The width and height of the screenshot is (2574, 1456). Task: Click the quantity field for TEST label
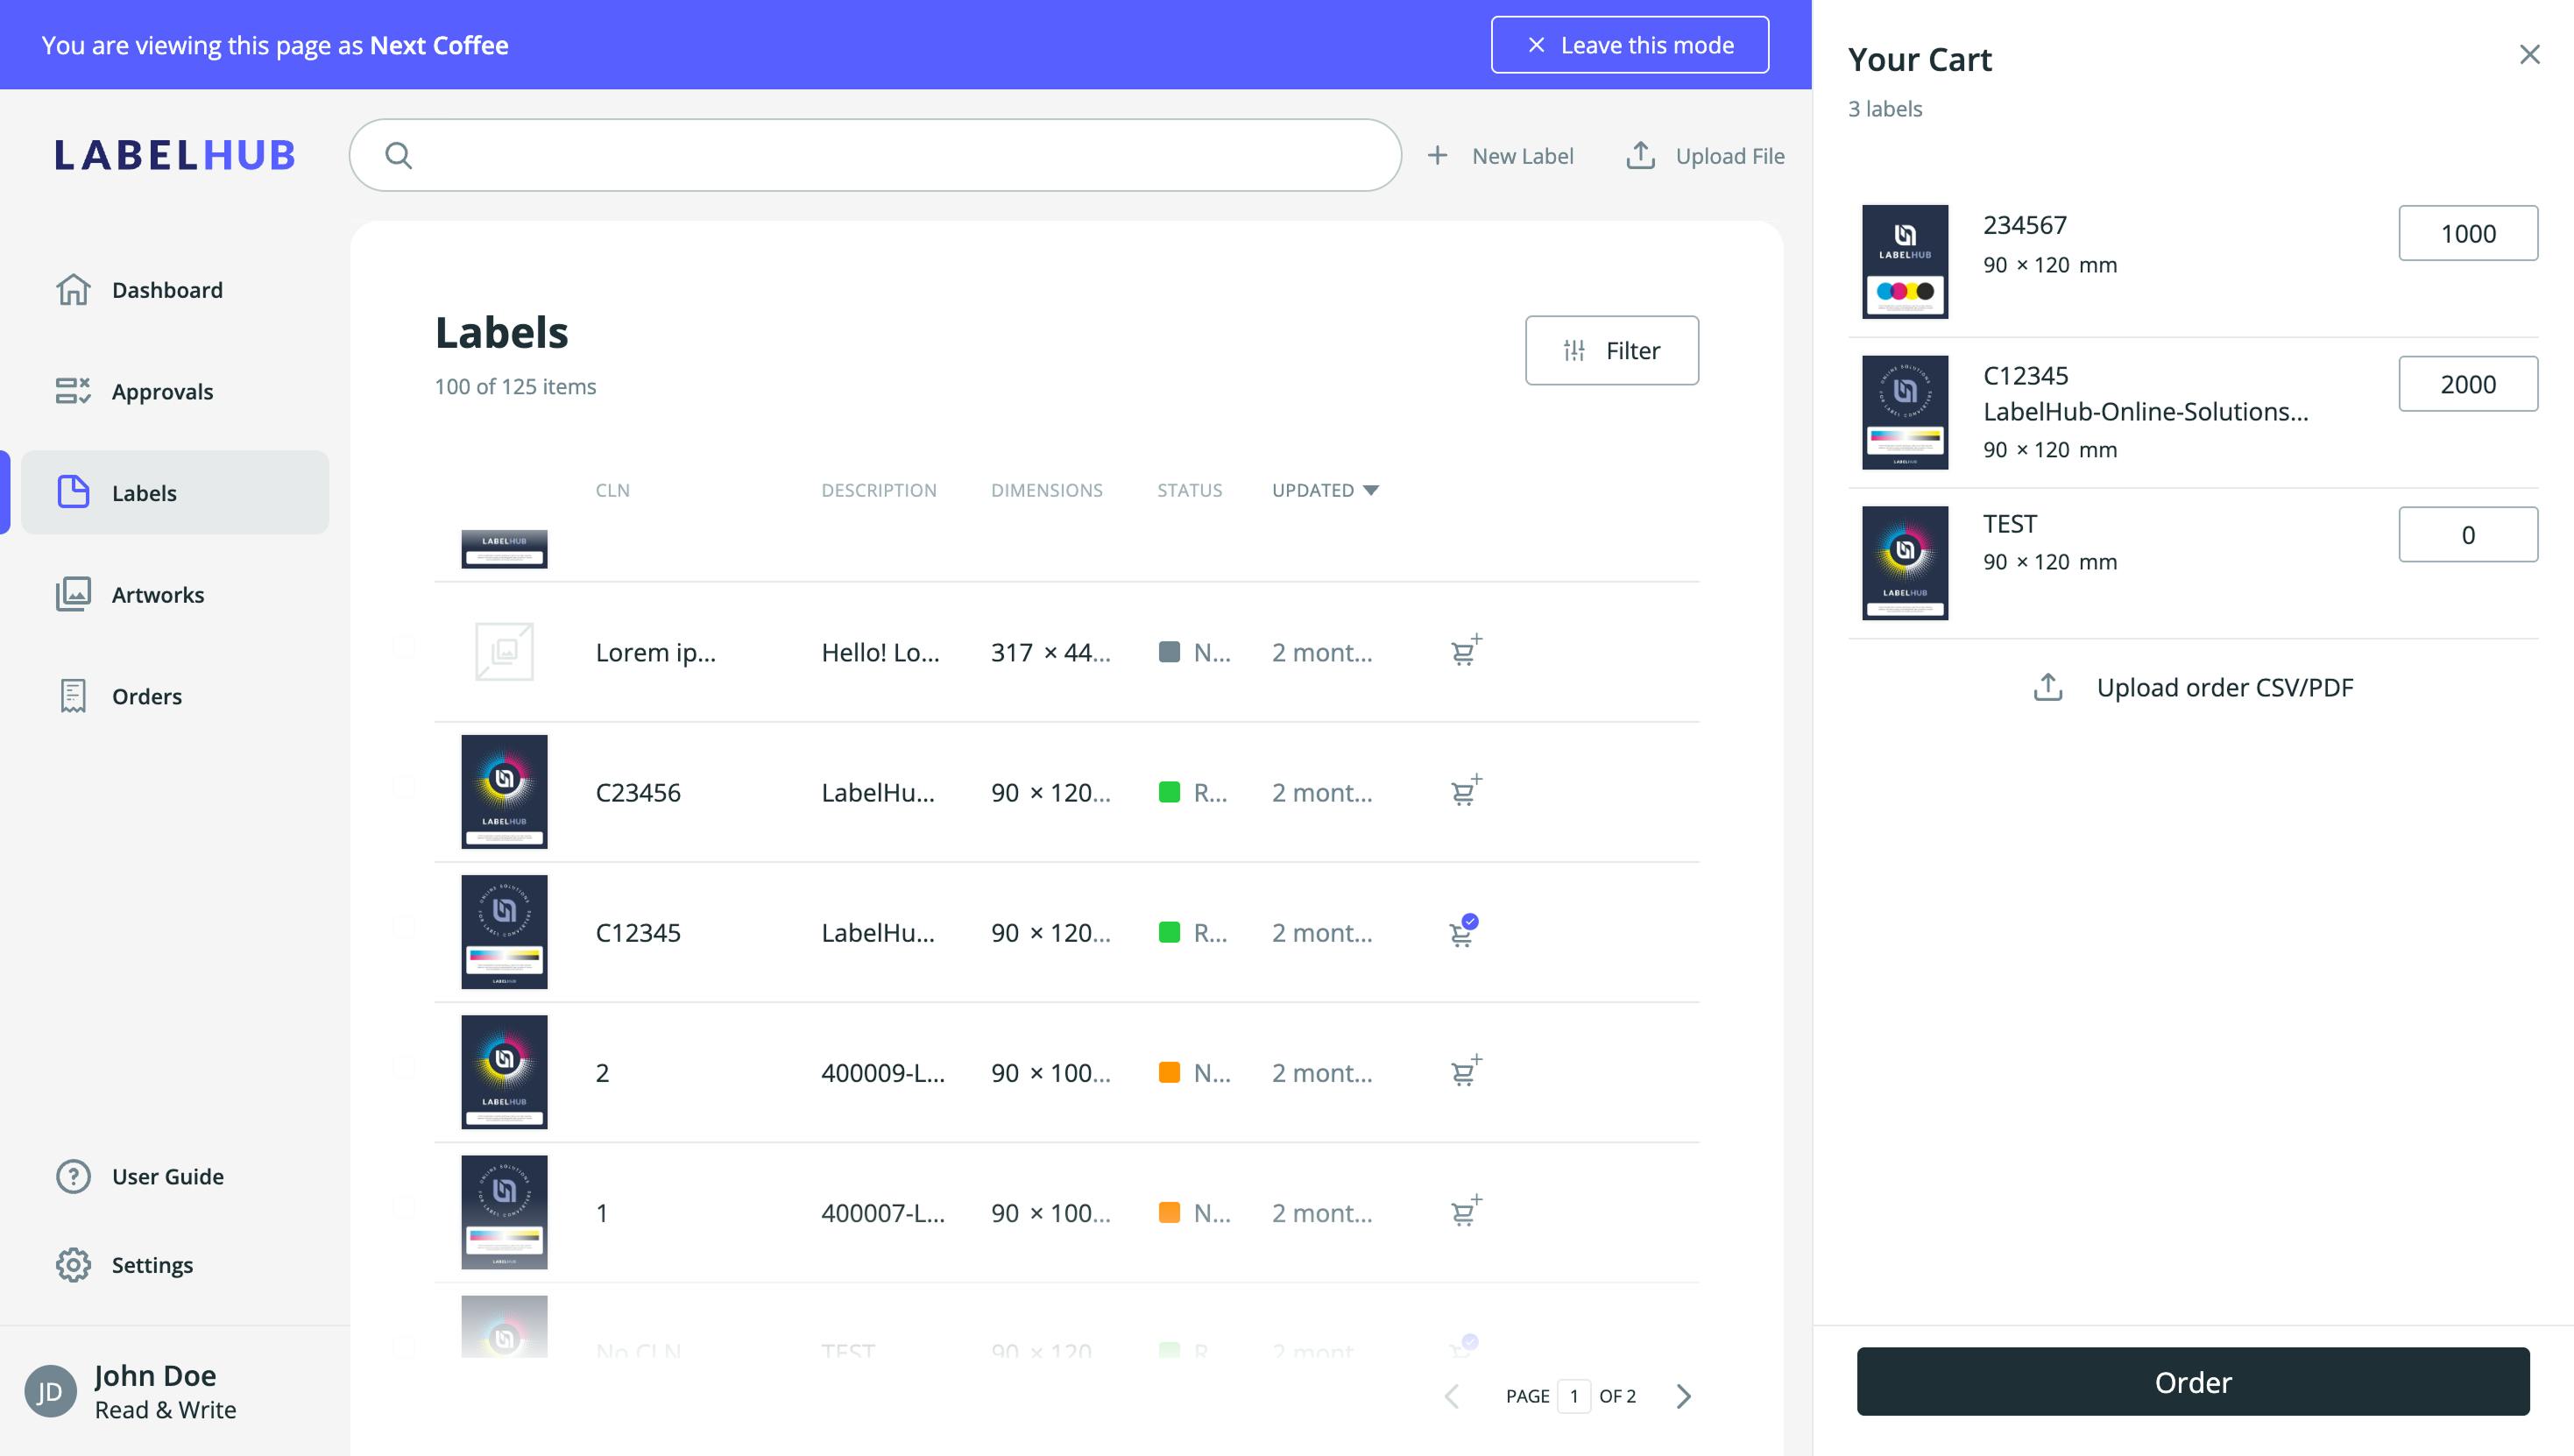(x=2467, y=534)
